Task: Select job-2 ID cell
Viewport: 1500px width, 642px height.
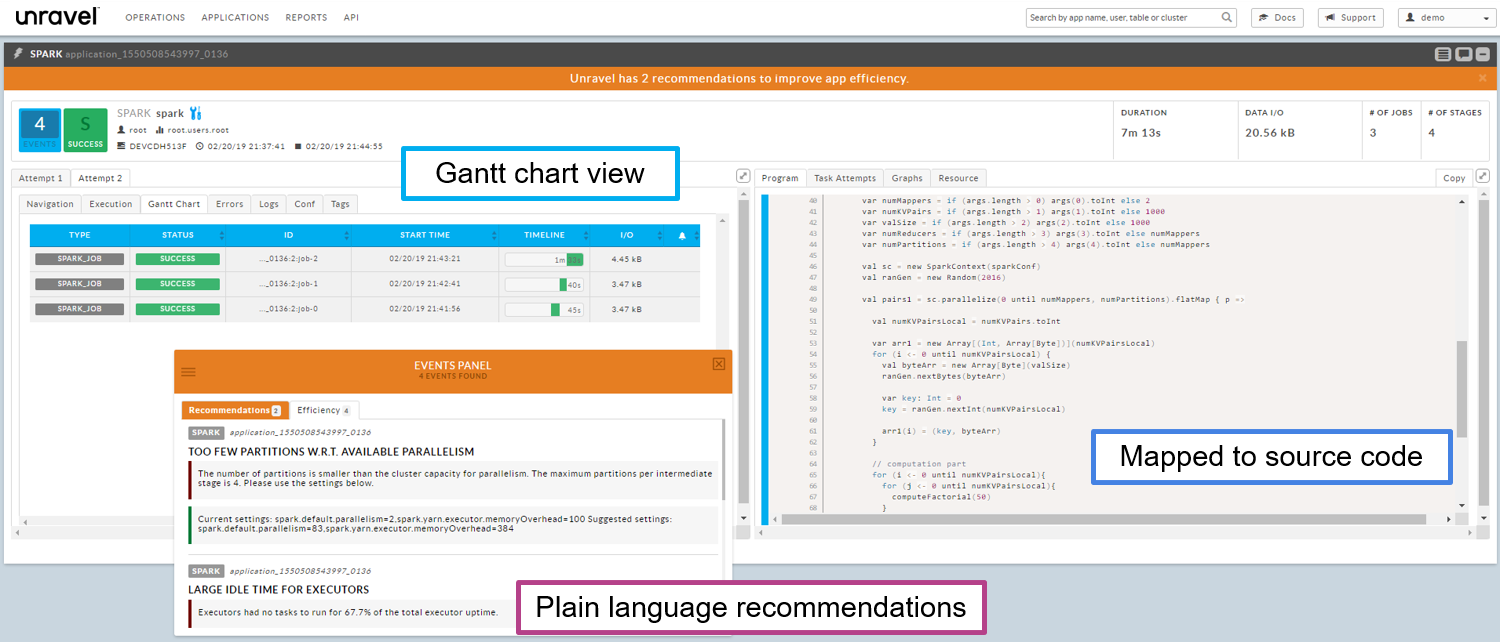Action: tap(288, 259)
